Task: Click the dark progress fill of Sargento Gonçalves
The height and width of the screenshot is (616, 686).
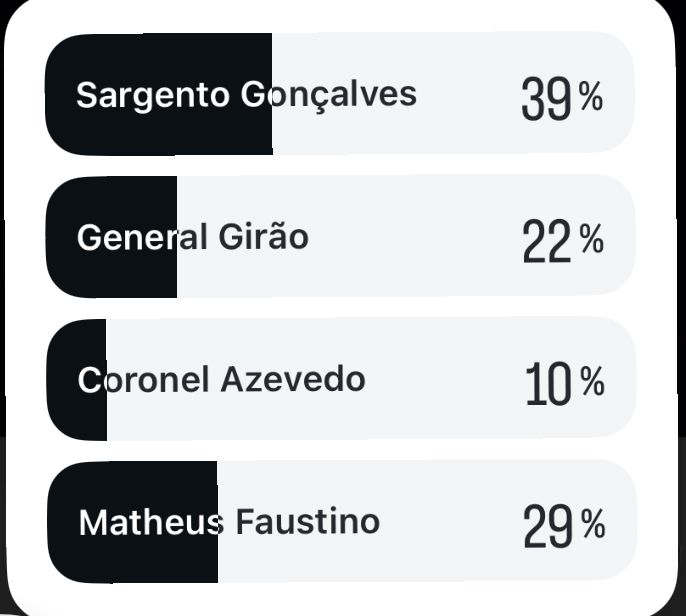Action: [160, 130]
